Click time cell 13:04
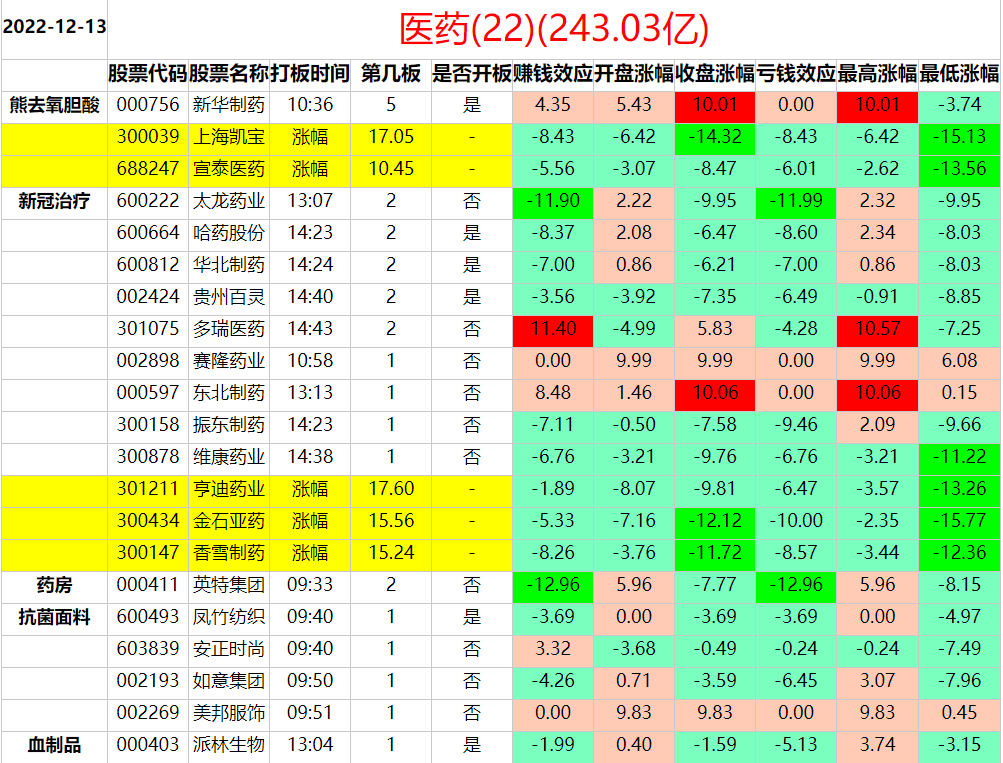 click(310, 745)
